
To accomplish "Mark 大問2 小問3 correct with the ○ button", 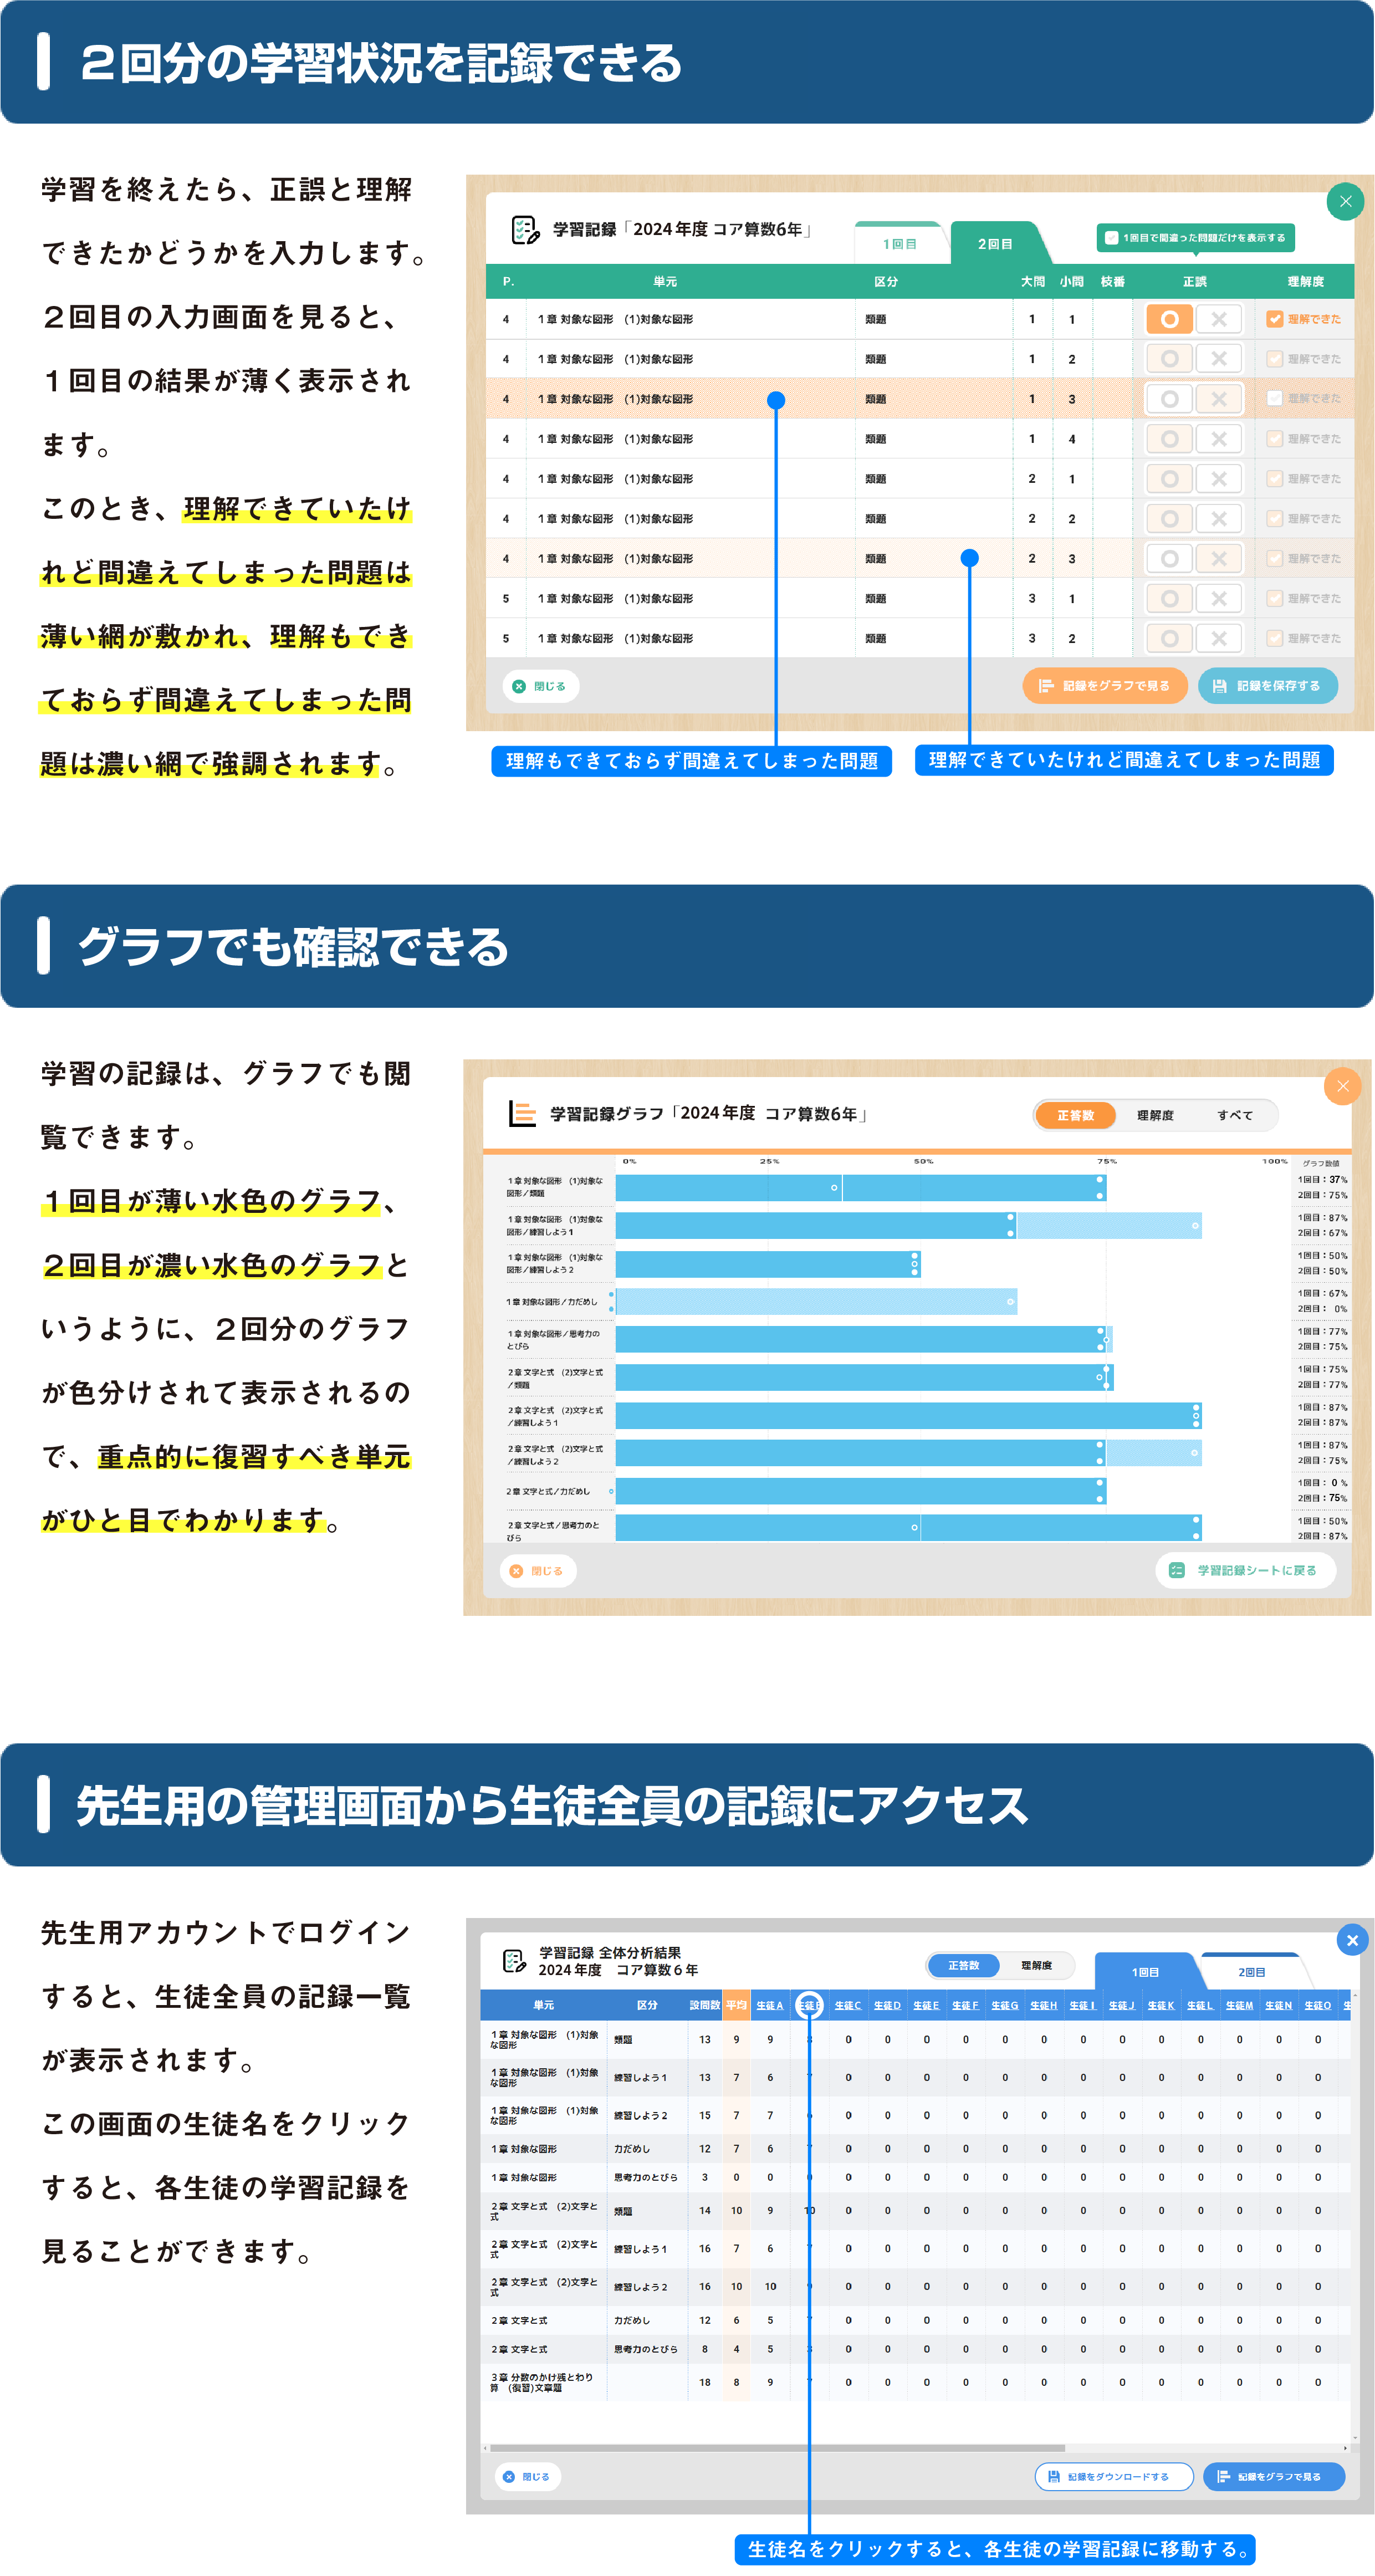I will (1169, 559).
